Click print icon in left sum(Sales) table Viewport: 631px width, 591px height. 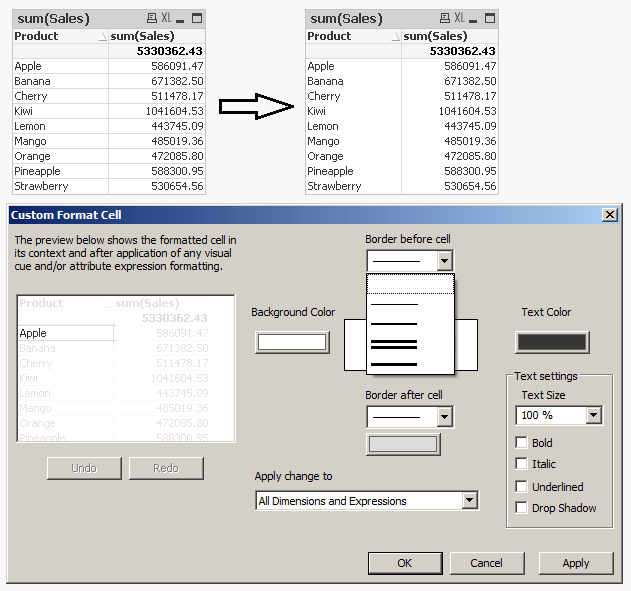coord(152,18)
